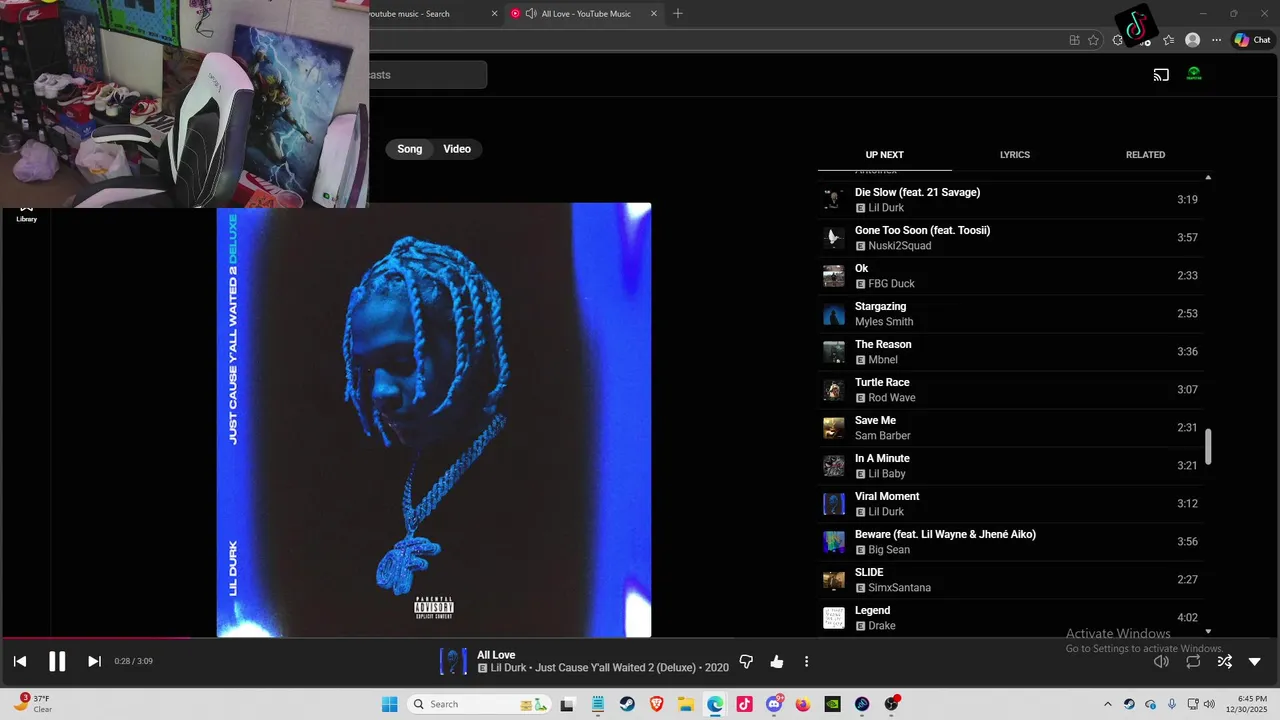Viewport: 1280px width, 720px height.
Task: Switch to the All Love - YouTube Music tab
Action: [x=585, y=14]
